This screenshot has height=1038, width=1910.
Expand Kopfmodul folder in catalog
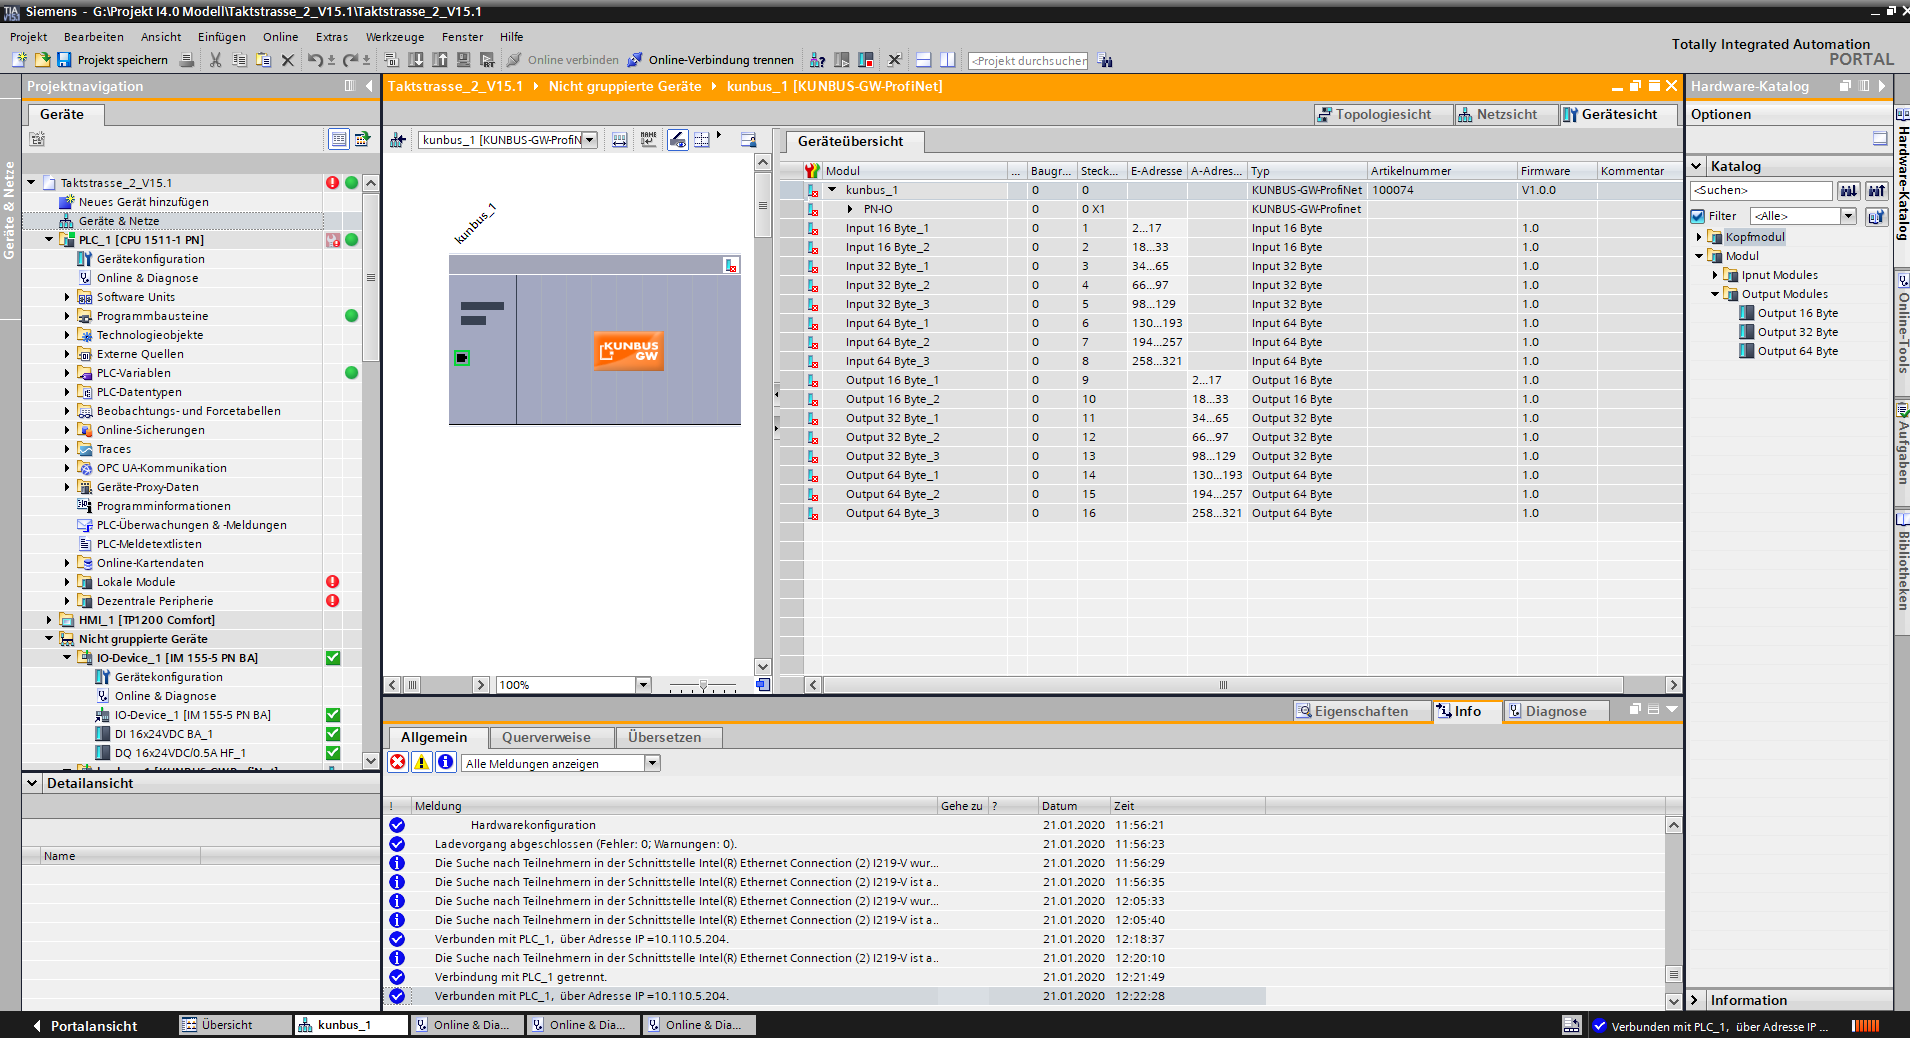1699,237
